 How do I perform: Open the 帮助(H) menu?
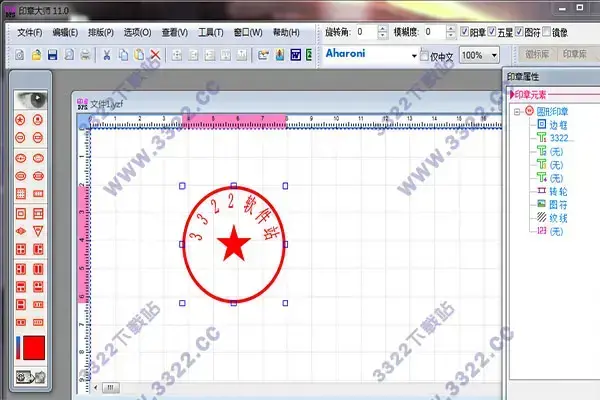point(286,33)
